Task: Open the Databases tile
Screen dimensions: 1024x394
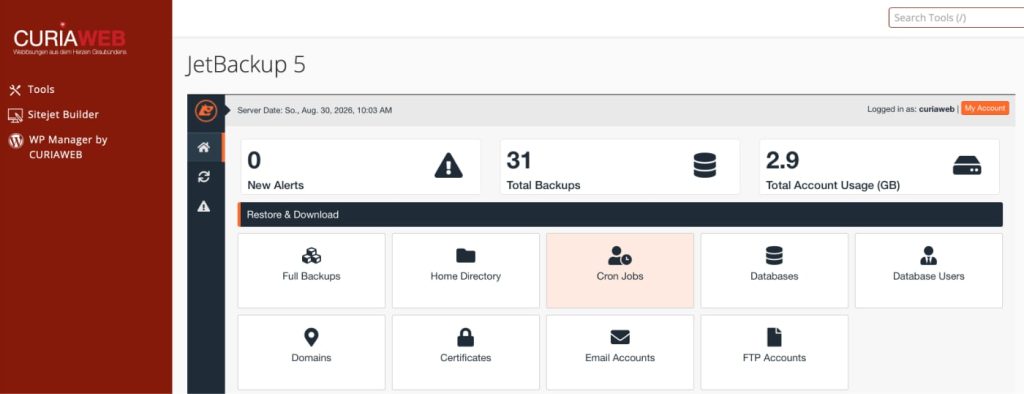Action: [x=775, y=271]
